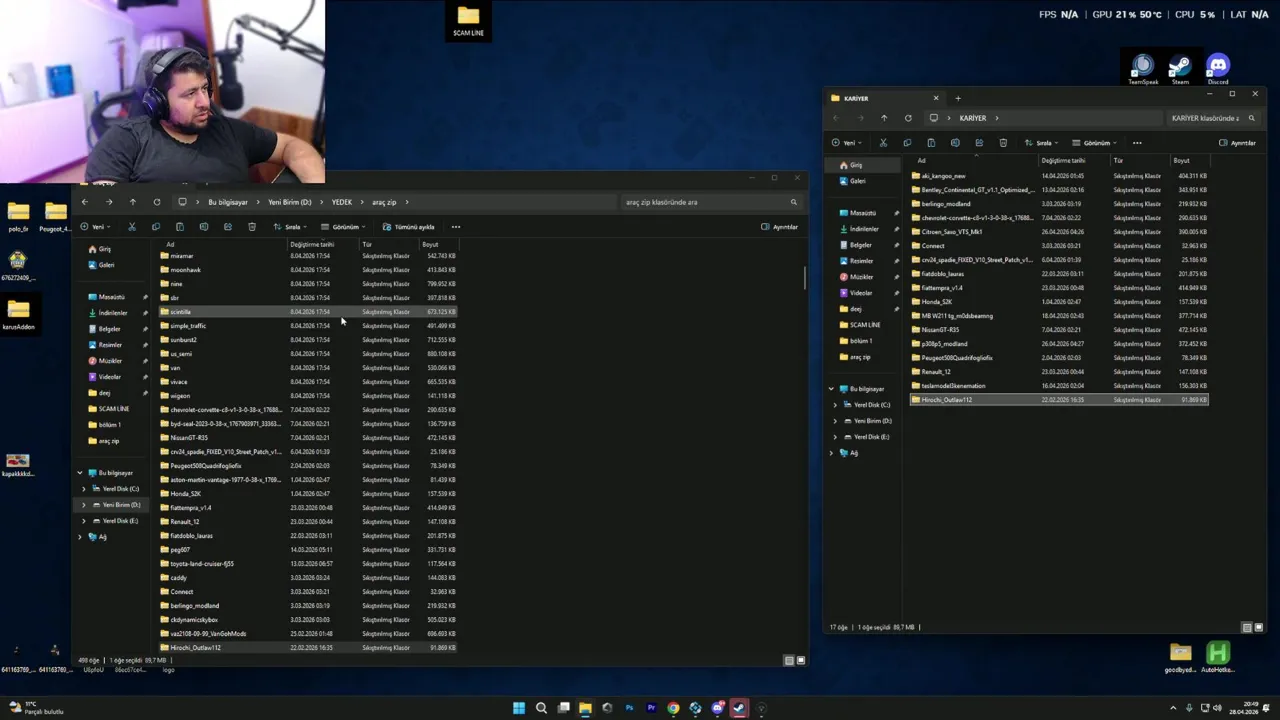Click Copy icon in KARİYER toolbar
1280x720 pixels.
pyautogui.click(x=907, y=143)
